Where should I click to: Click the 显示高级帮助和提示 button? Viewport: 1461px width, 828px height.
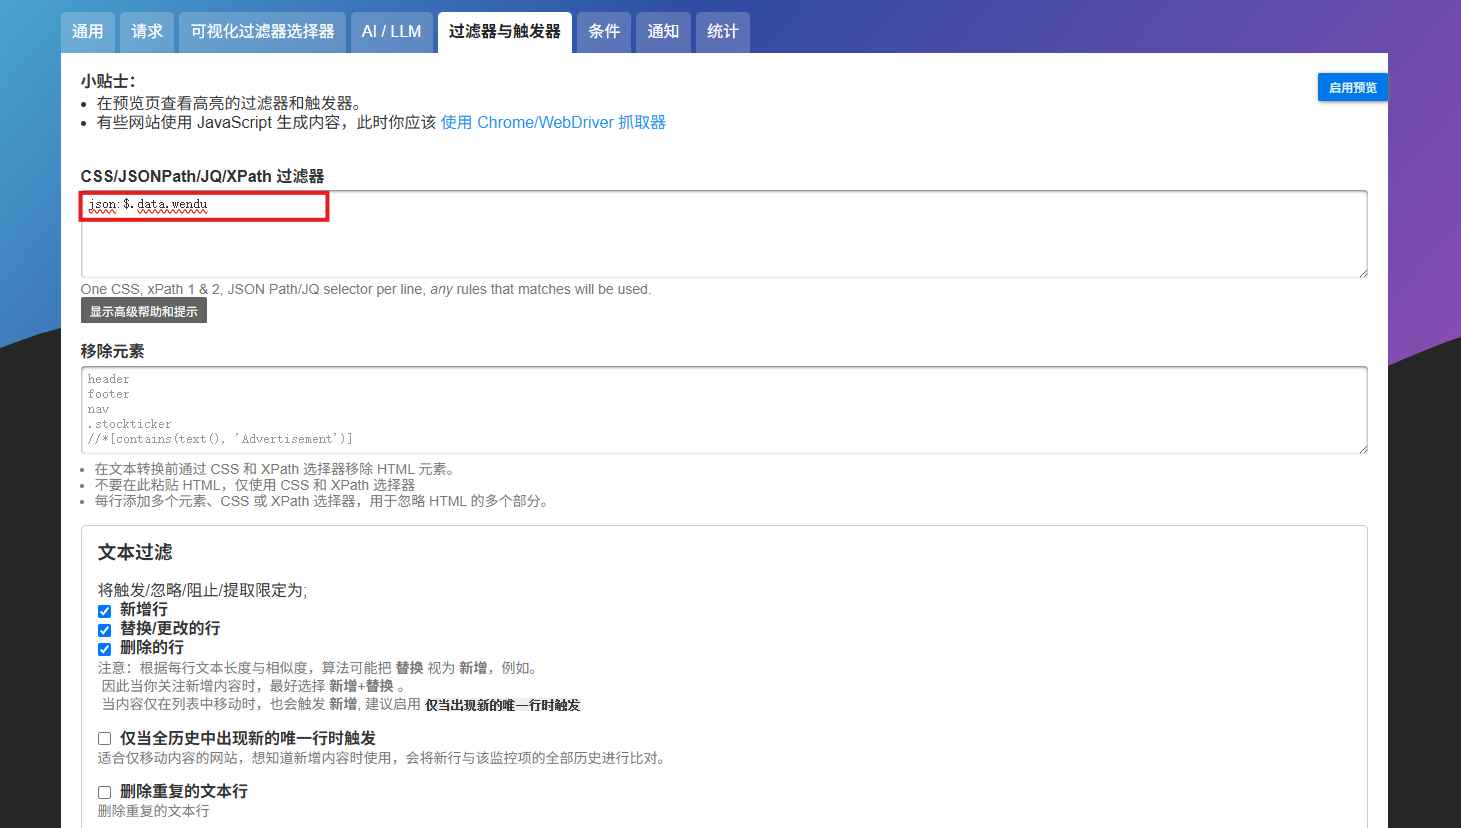point(144,311)
